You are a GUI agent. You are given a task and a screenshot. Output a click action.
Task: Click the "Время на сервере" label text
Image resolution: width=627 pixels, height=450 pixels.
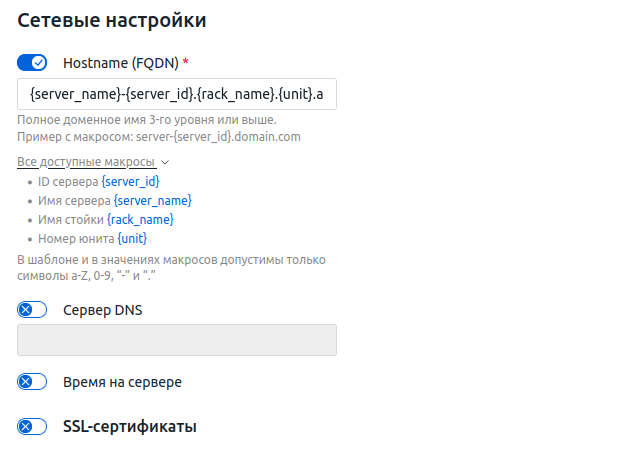(x=122, y=382)
